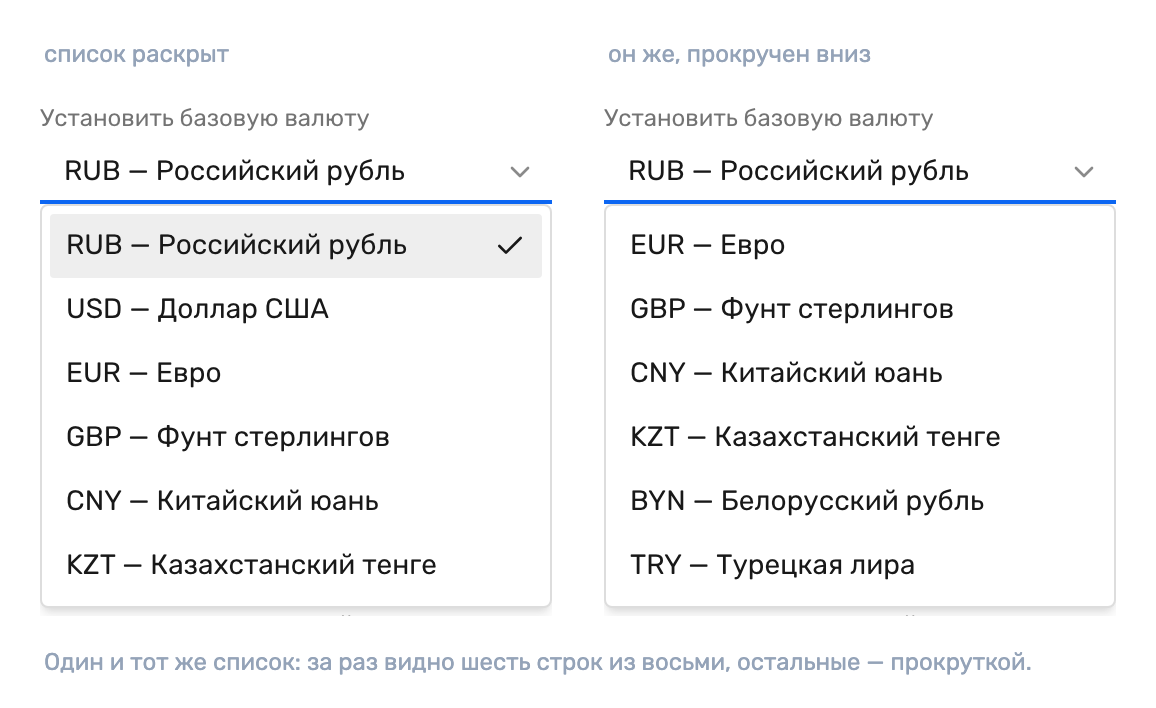The image size is (1156, 708).
Task: Choose USD — Доллар США option
Action: [x=296, y=309]
